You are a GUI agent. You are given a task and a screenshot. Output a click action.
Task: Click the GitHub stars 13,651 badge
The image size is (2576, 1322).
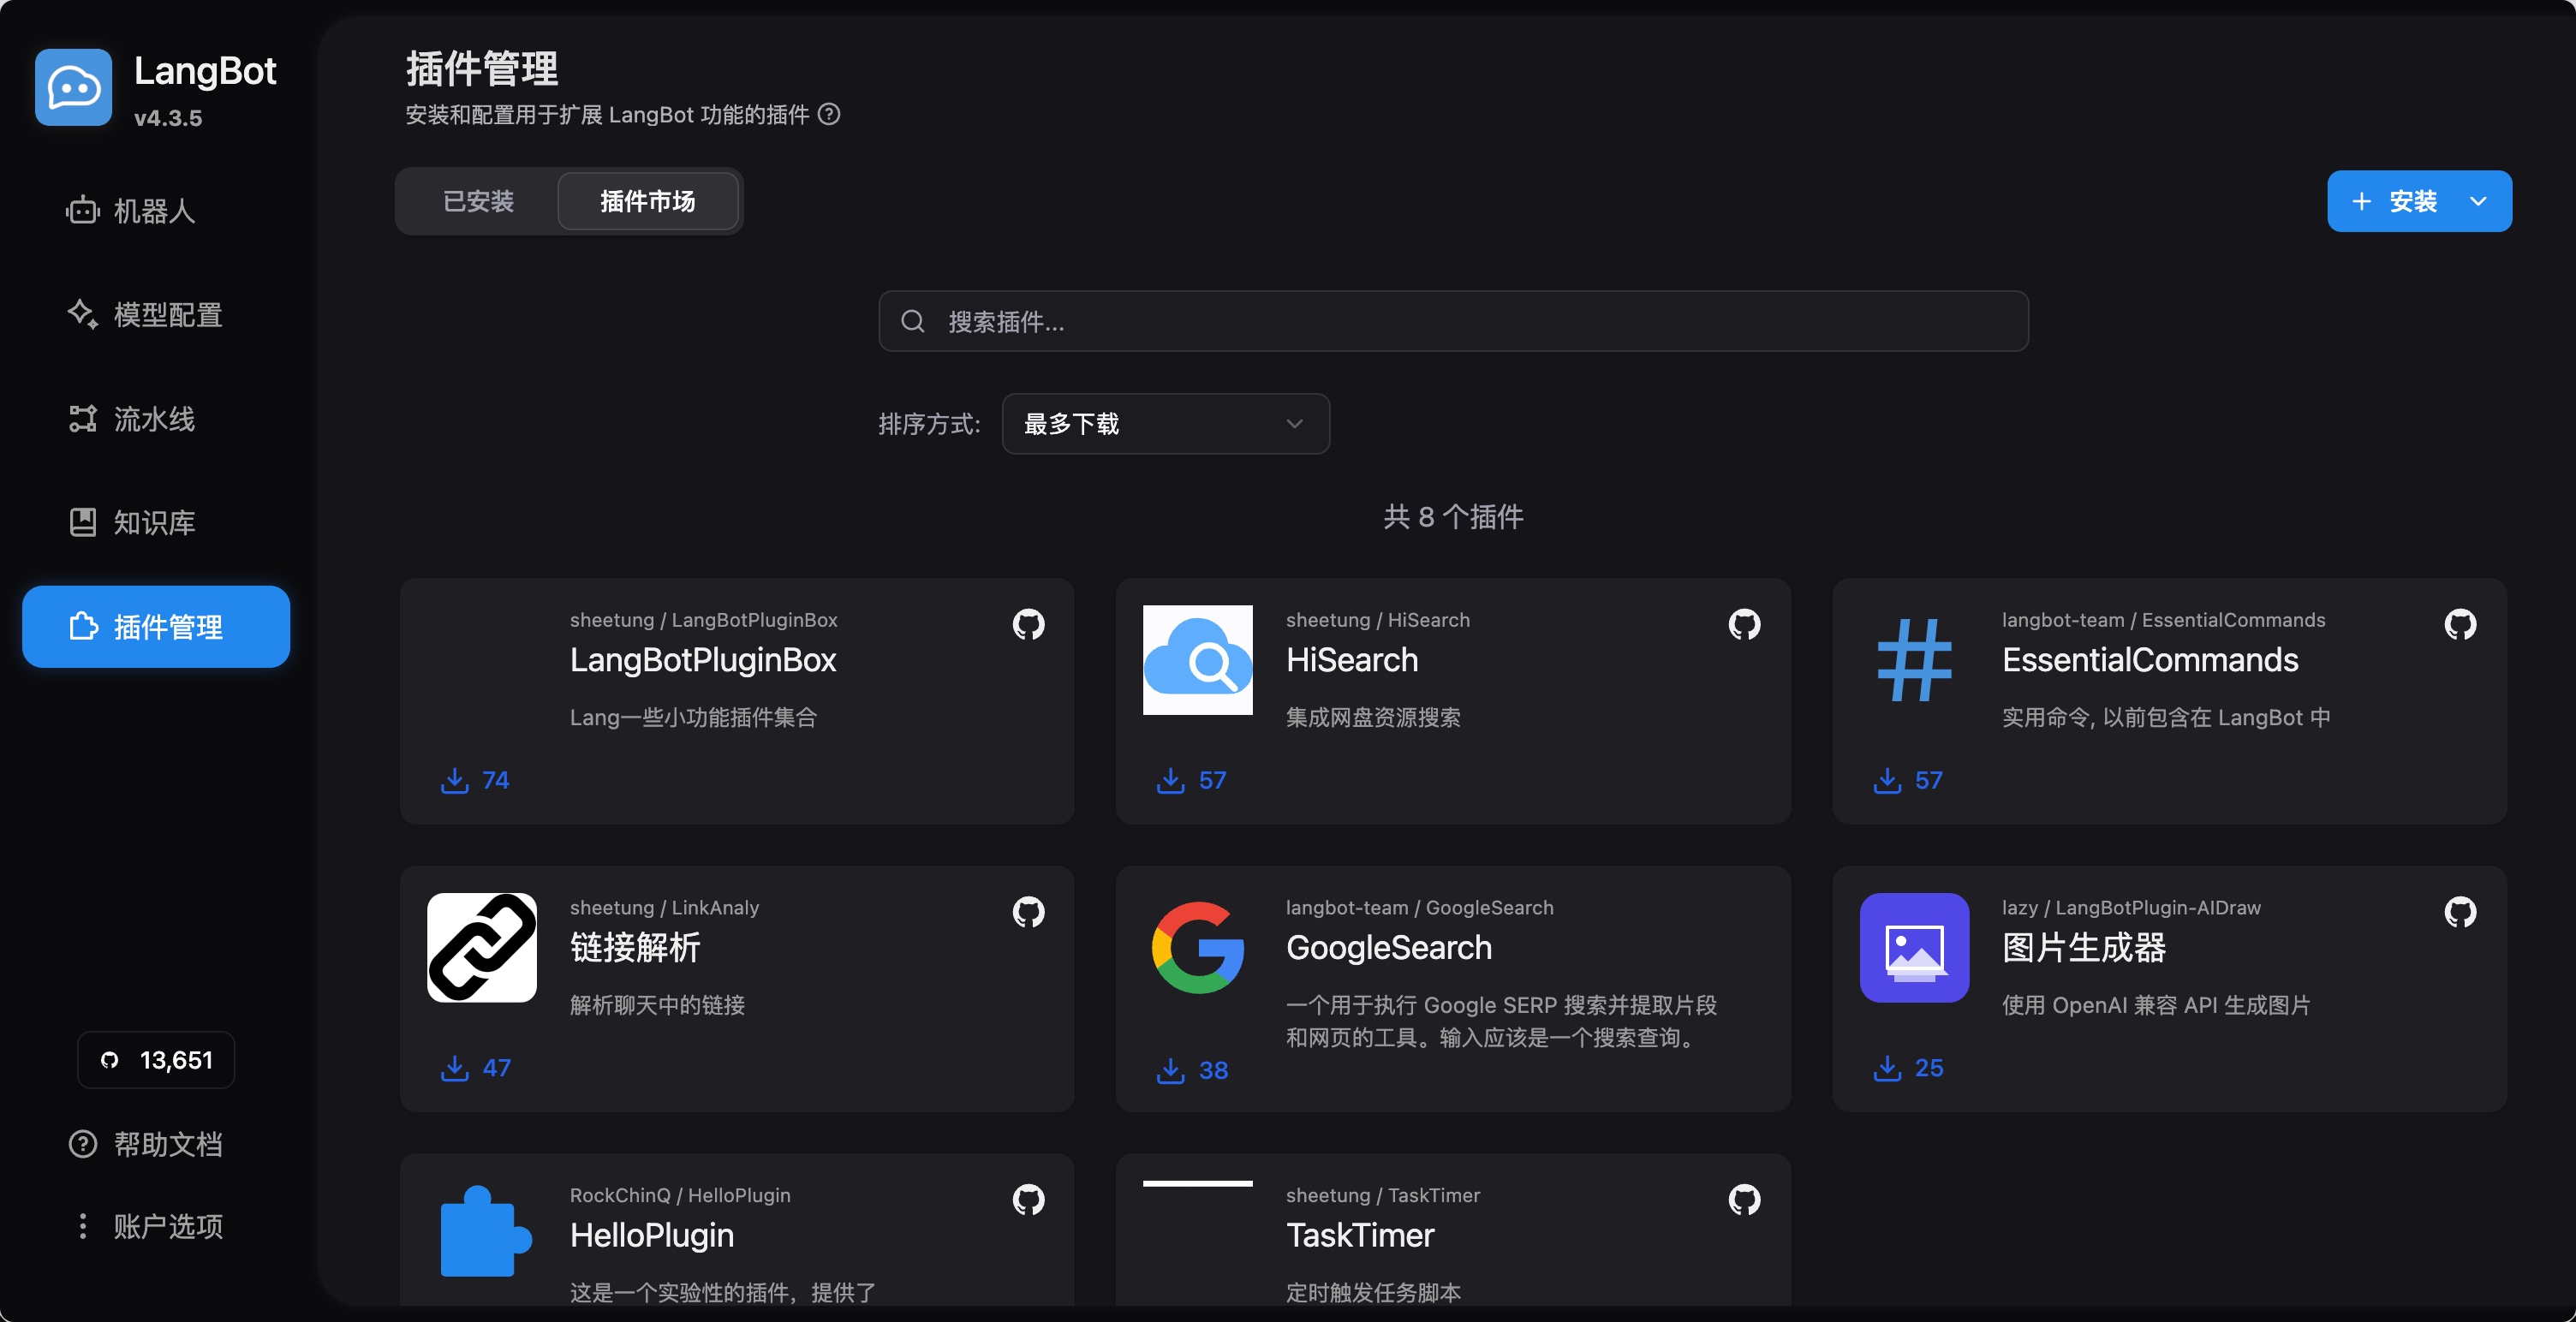tap(156, 1060)
